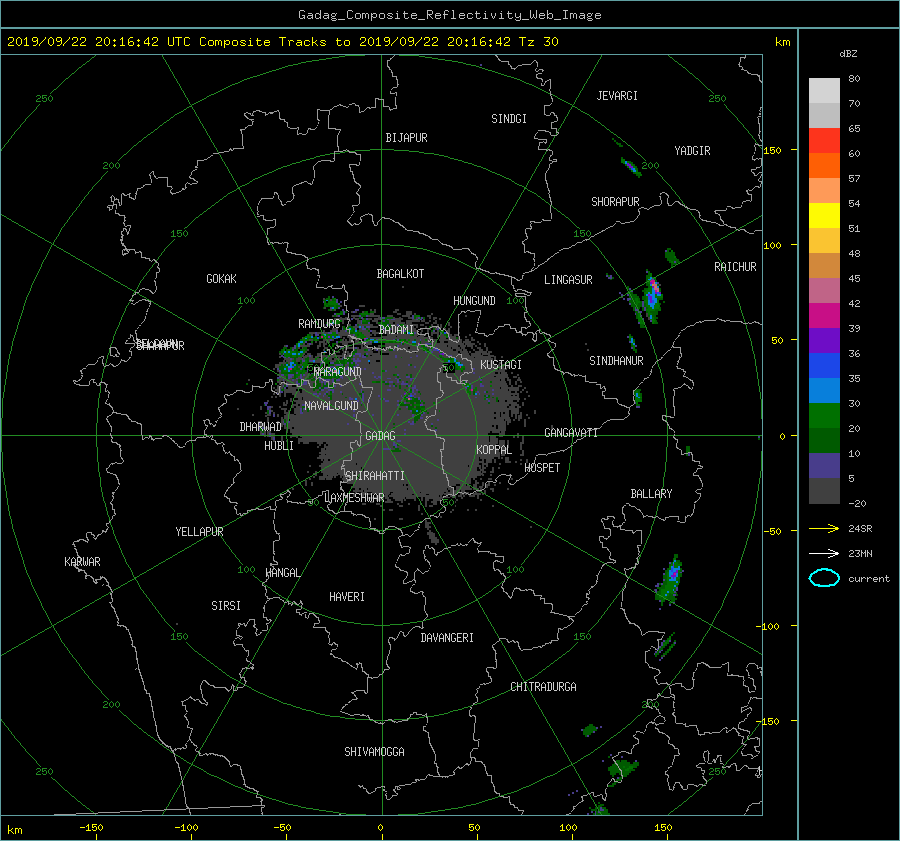Select the dark gray 5 to -20 dBZ band
The height and width of the screenshot is (841, 900).
click(x=824, y=490)
